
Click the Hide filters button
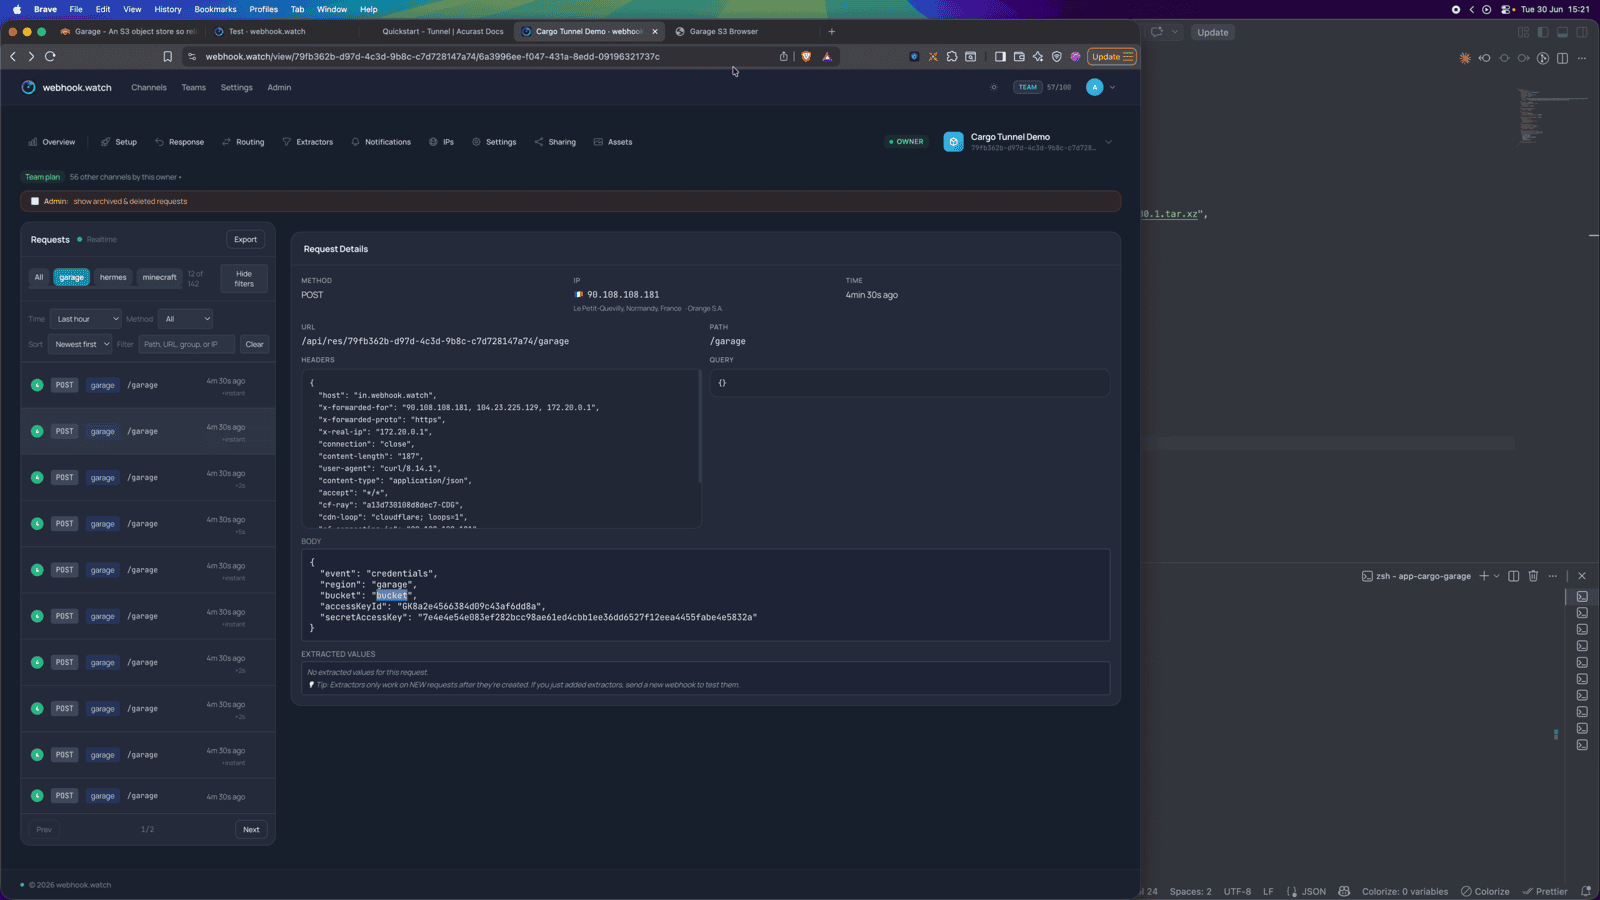pos(244,279)
